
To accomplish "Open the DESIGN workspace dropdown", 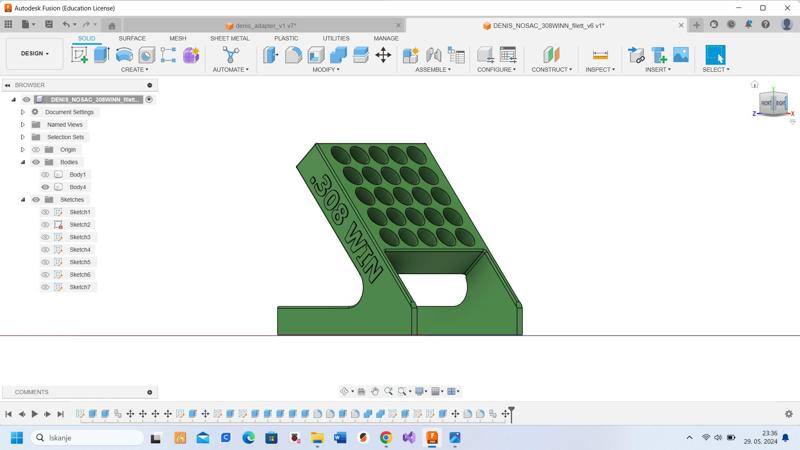I will click(x=35, y=54).
